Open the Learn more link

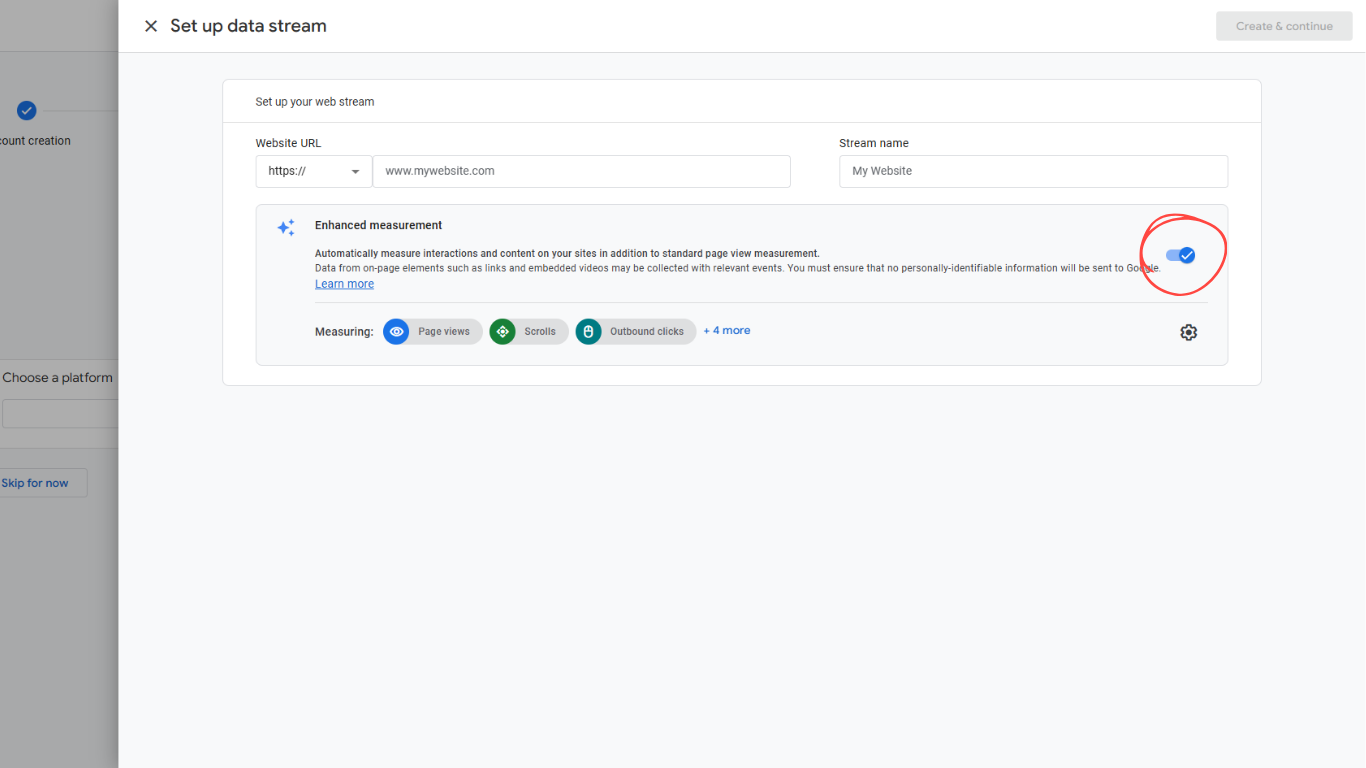(344, 283)
